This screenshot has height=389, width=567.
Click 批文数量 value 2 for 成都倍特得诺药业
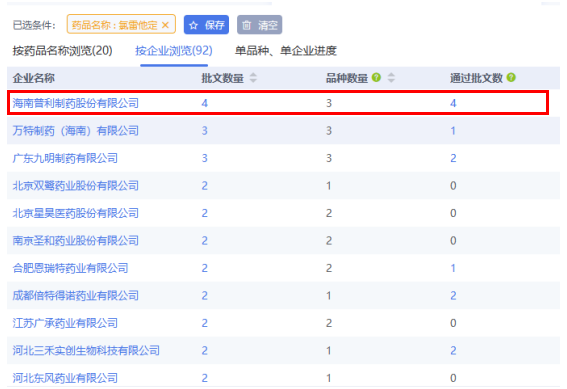click(x=205, y=296)
